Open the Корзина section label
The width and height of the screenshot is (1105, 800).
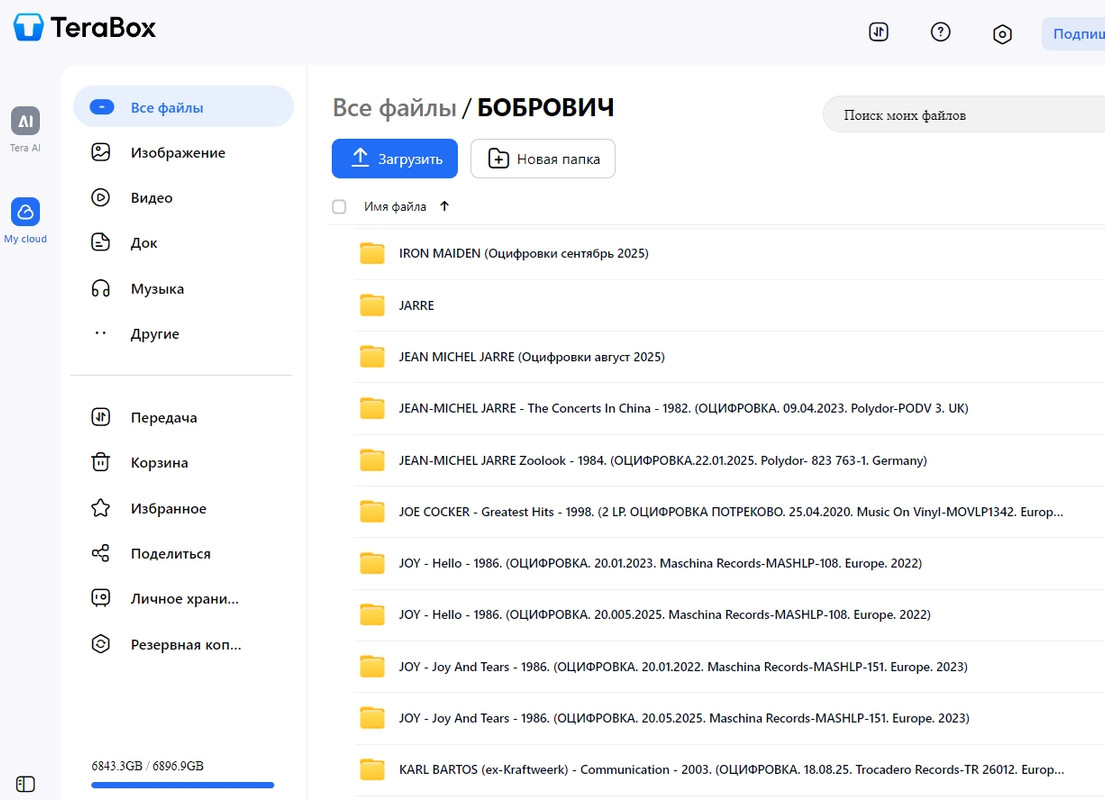pyautogui.click(x=159, y=462)
